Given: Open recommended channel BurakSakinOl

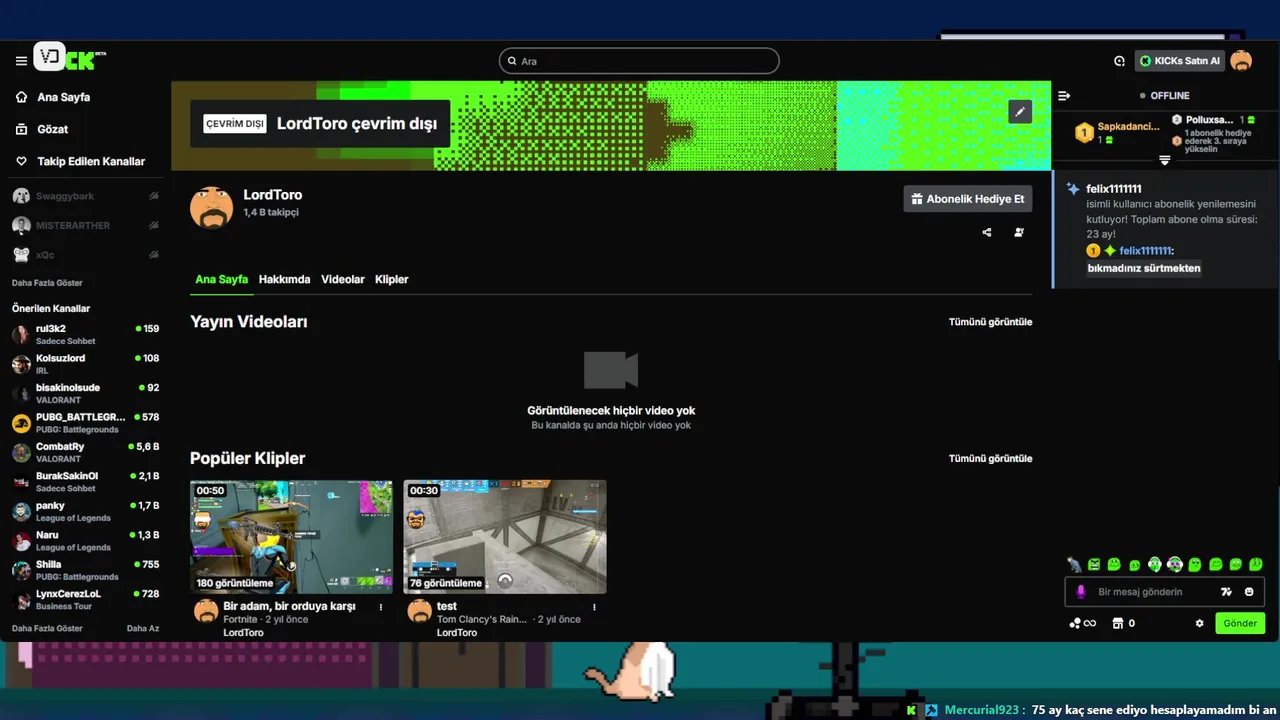Looking at the screenshot, I should point(85,481).
